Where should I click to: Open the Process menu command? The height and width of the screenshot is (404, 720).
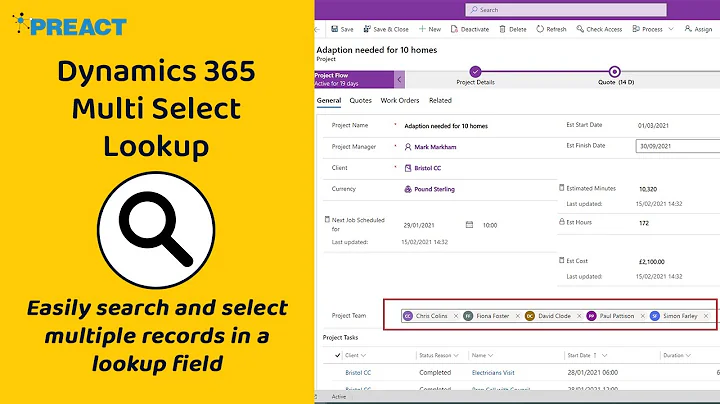[x=647, y=29]
